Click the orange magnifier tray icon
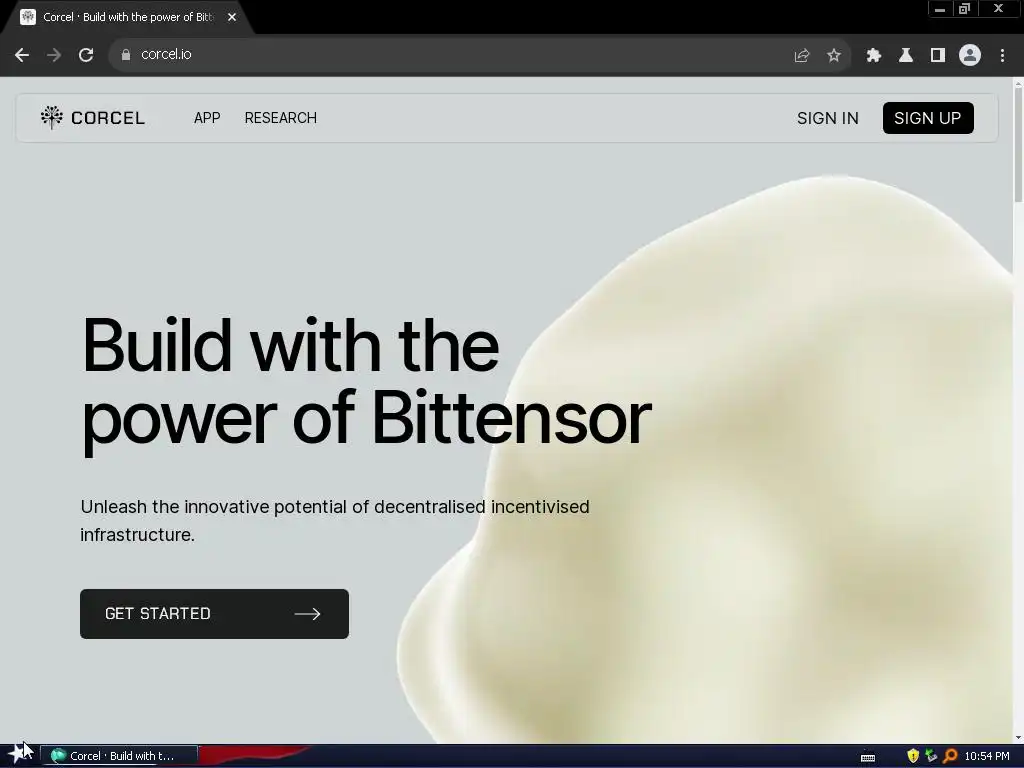The height and width of the screenshot is (768, 1024). click(x=950, y=756)
